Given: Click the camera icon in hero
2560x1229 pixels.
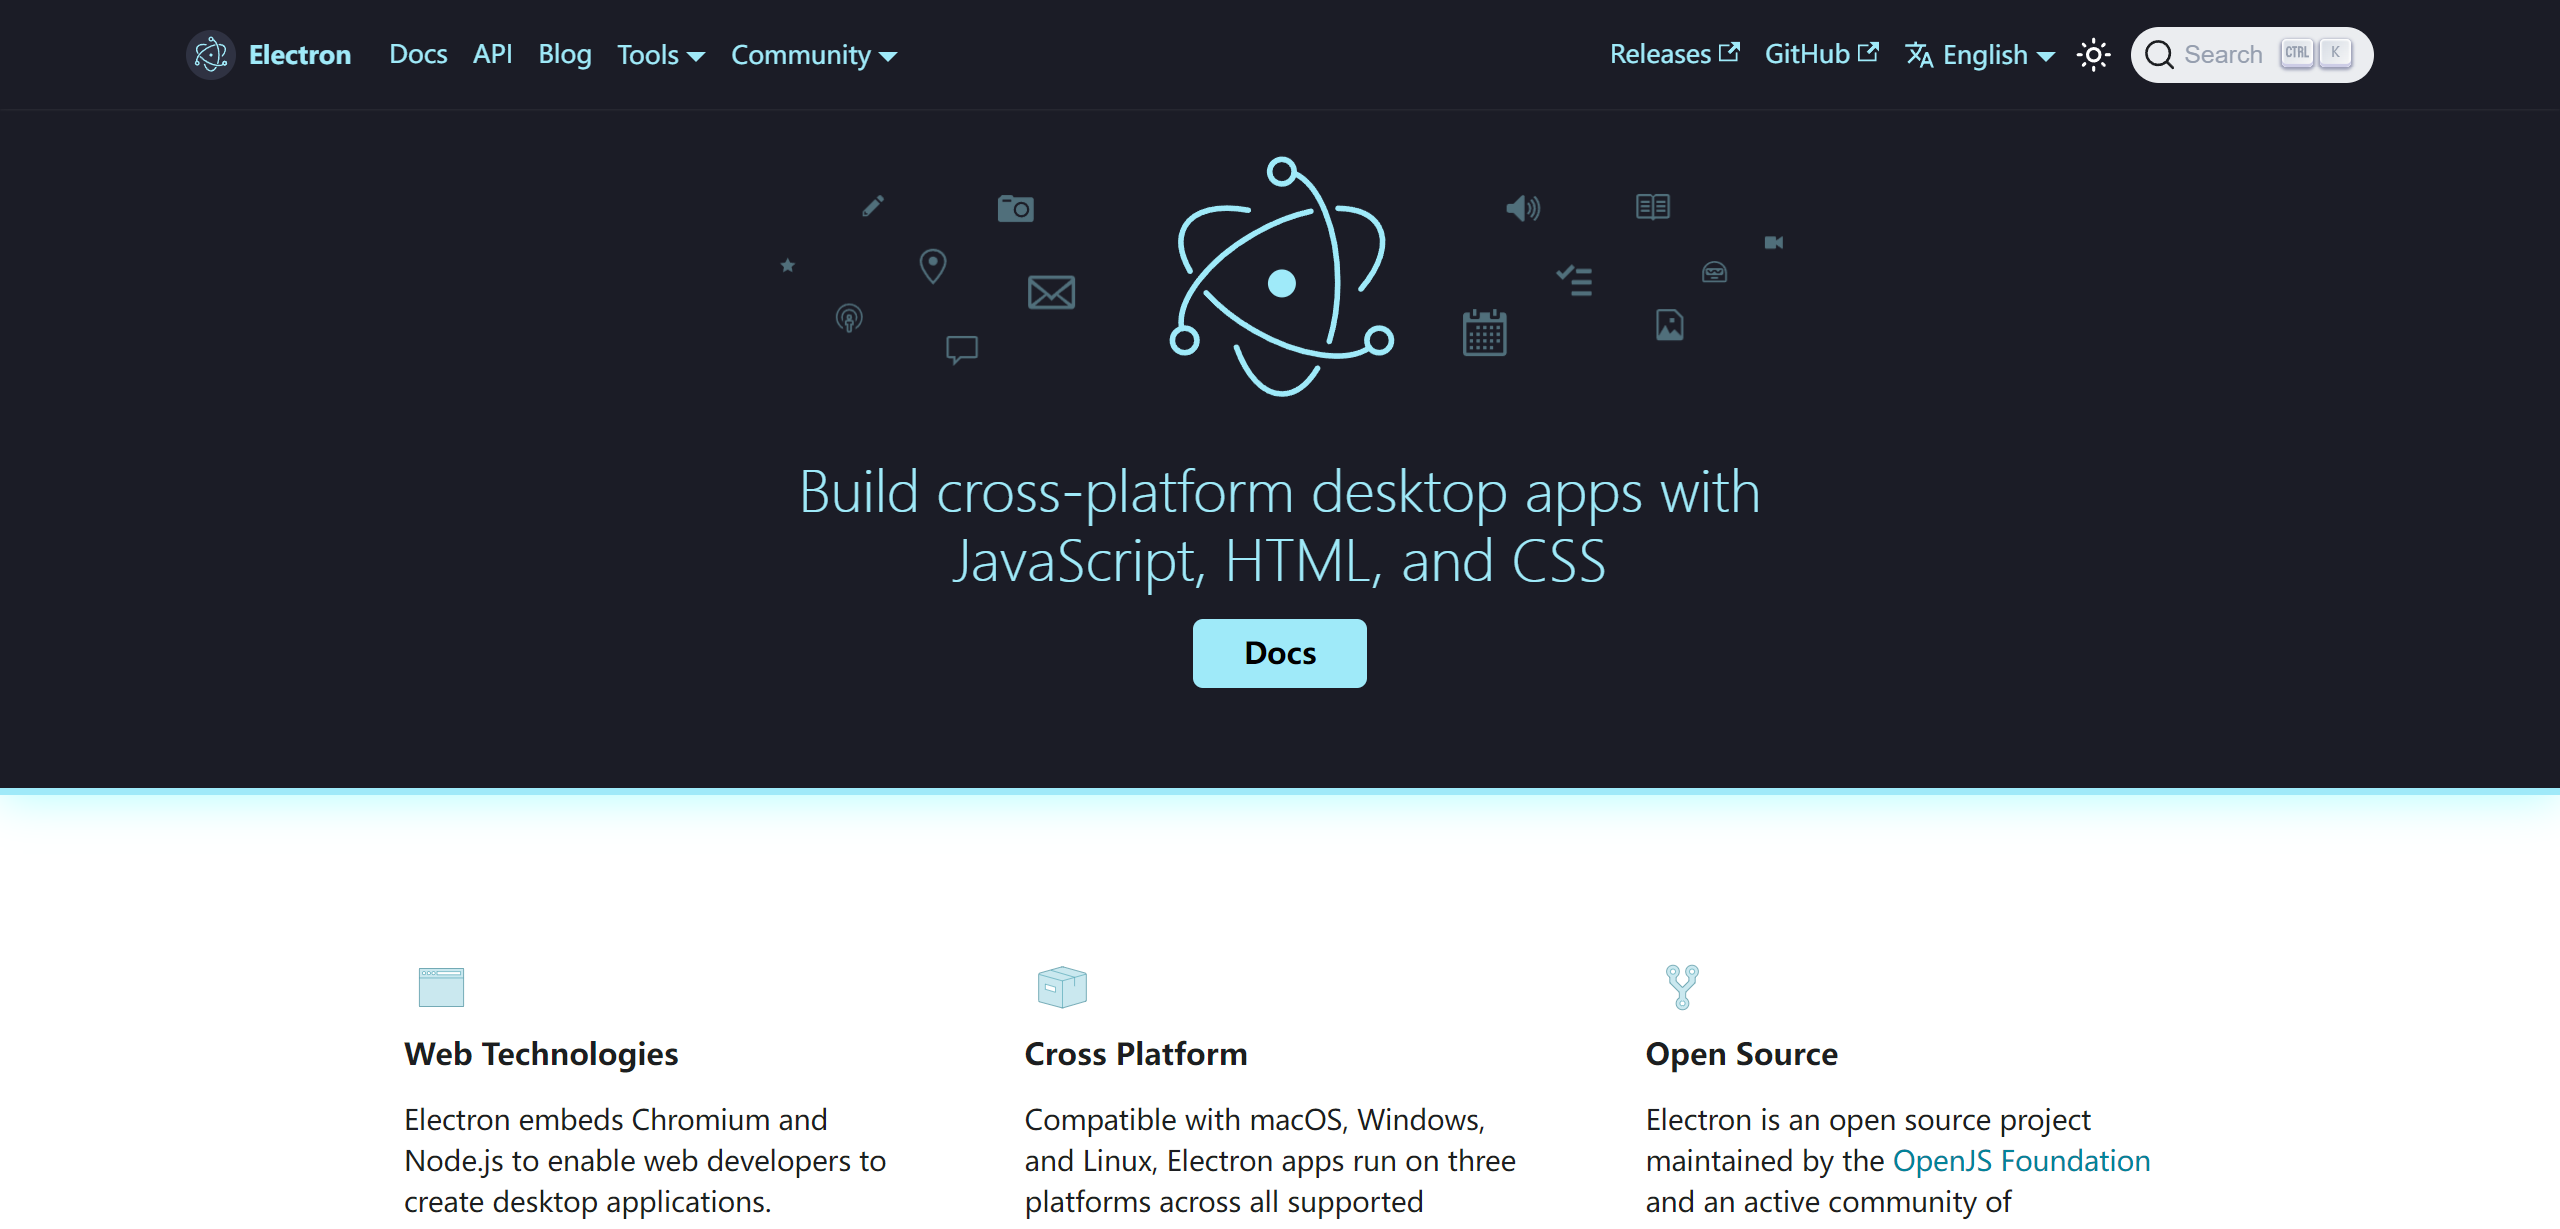Looking at the screenshot, I should tap(1015, 208).
